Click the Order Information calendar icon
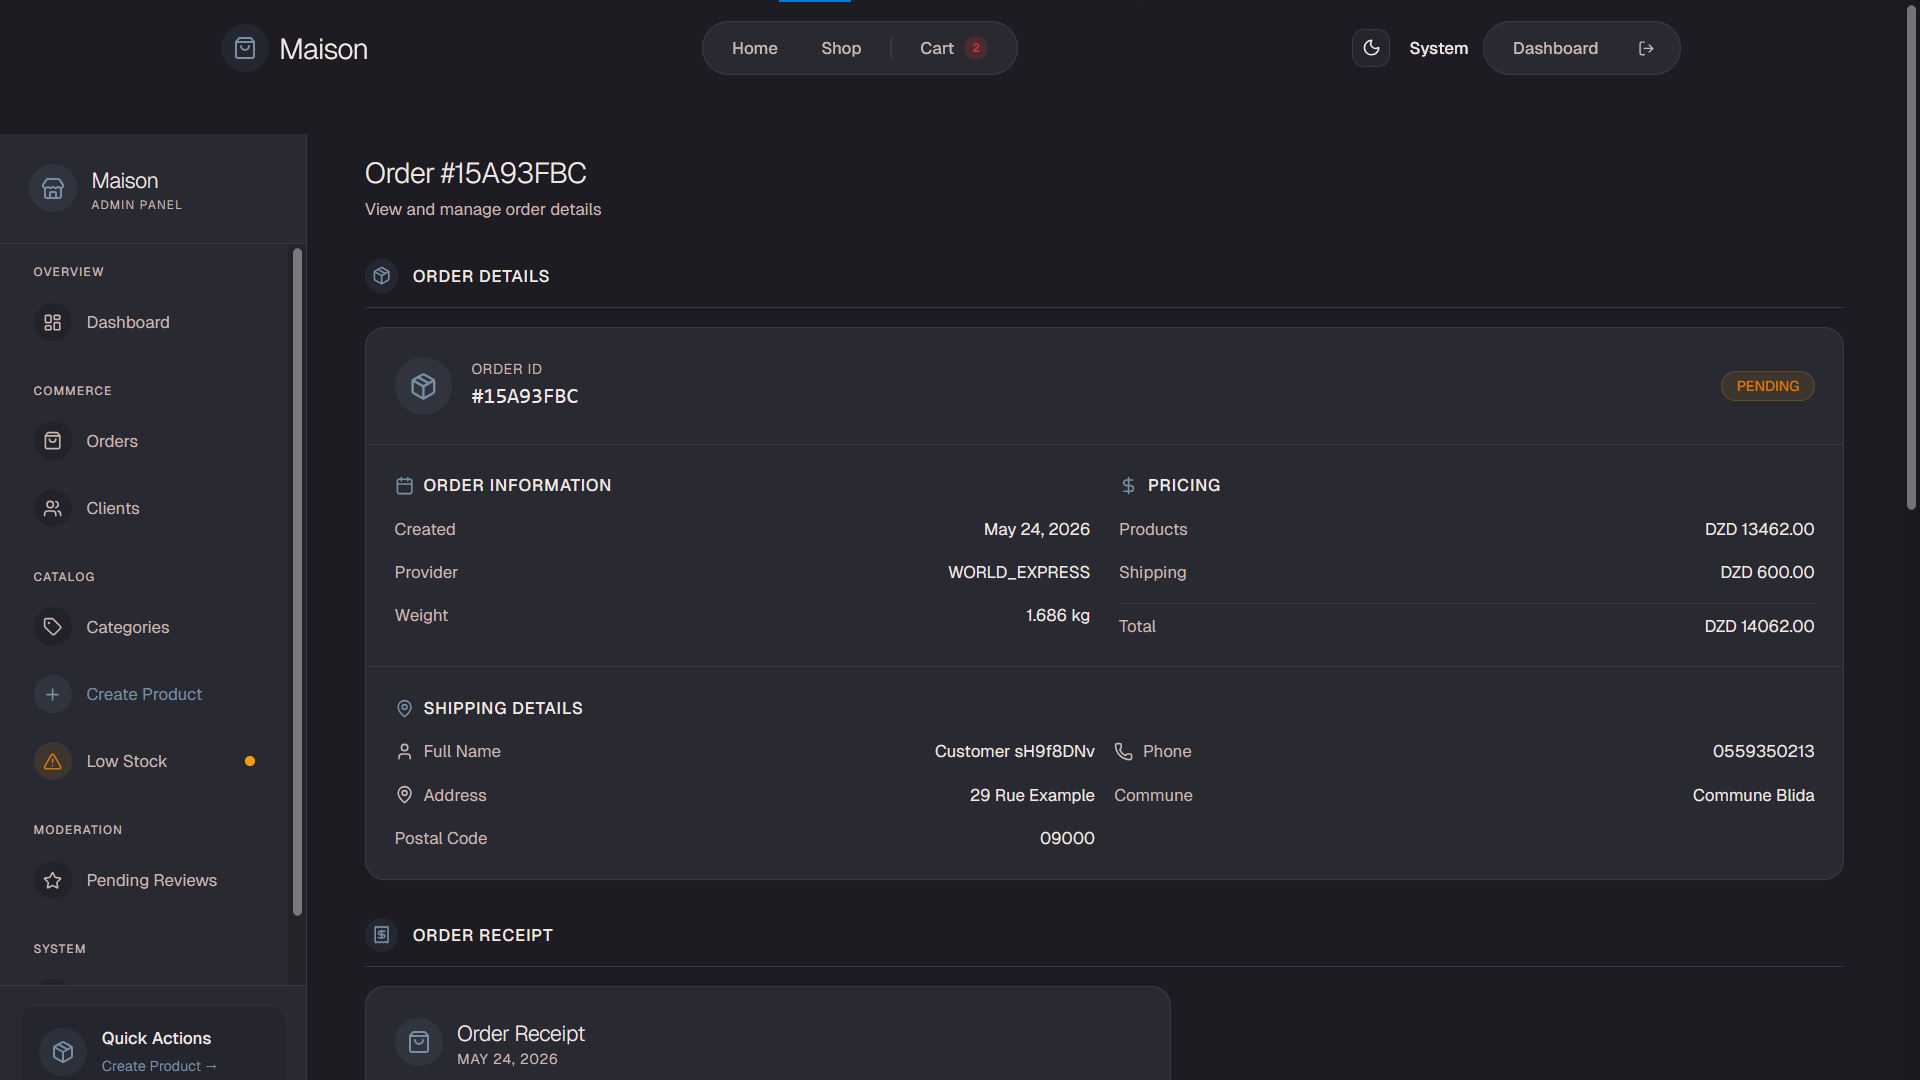1920x1080 pixels. [x=404, y=485]
